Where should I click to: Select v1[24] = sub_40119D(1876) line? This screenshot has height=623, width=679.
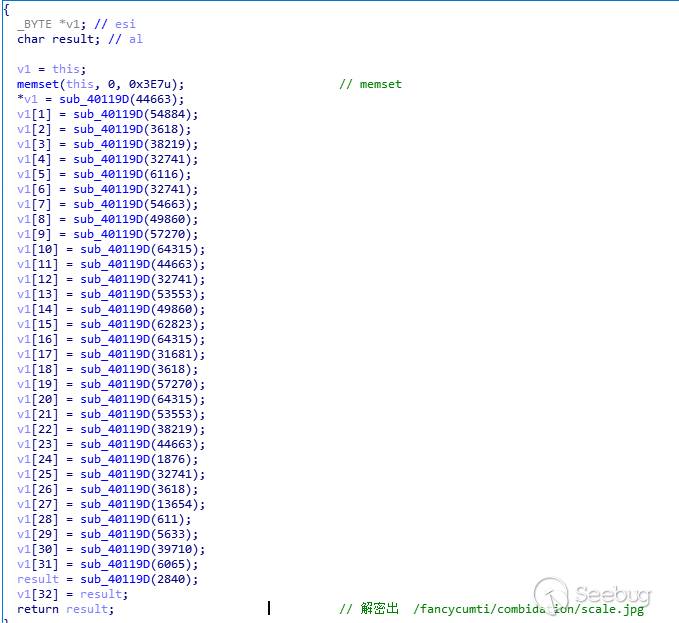[x=107, y=459]
